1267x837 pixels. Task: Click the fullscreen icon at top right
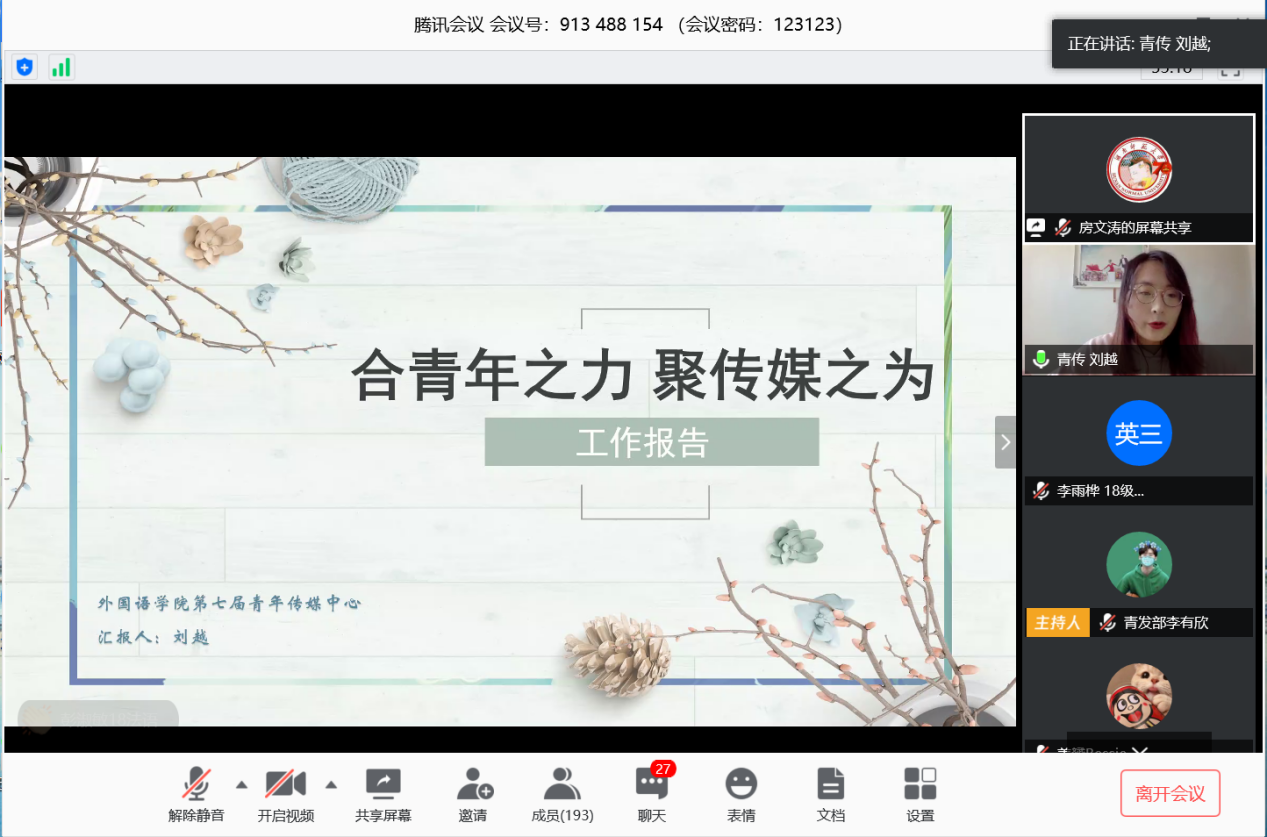tap(1230, 70)
